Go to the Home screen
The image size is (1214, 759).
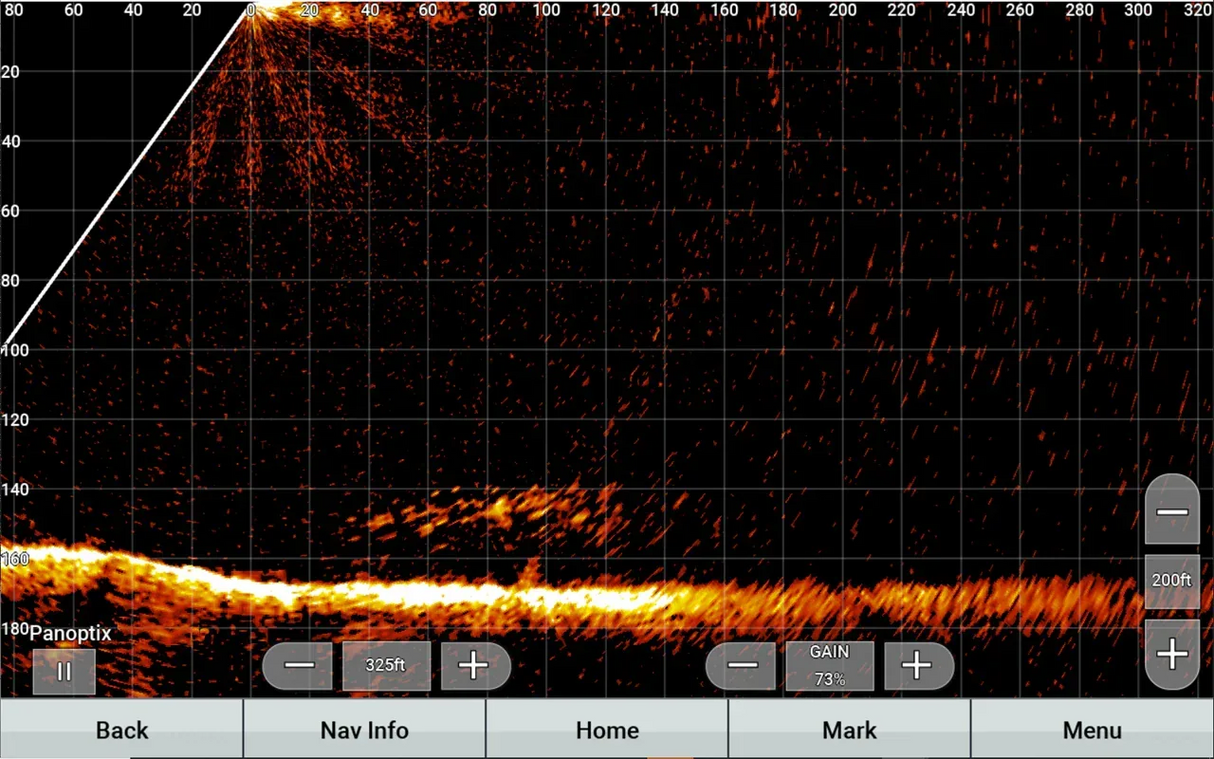pos(607,730)
